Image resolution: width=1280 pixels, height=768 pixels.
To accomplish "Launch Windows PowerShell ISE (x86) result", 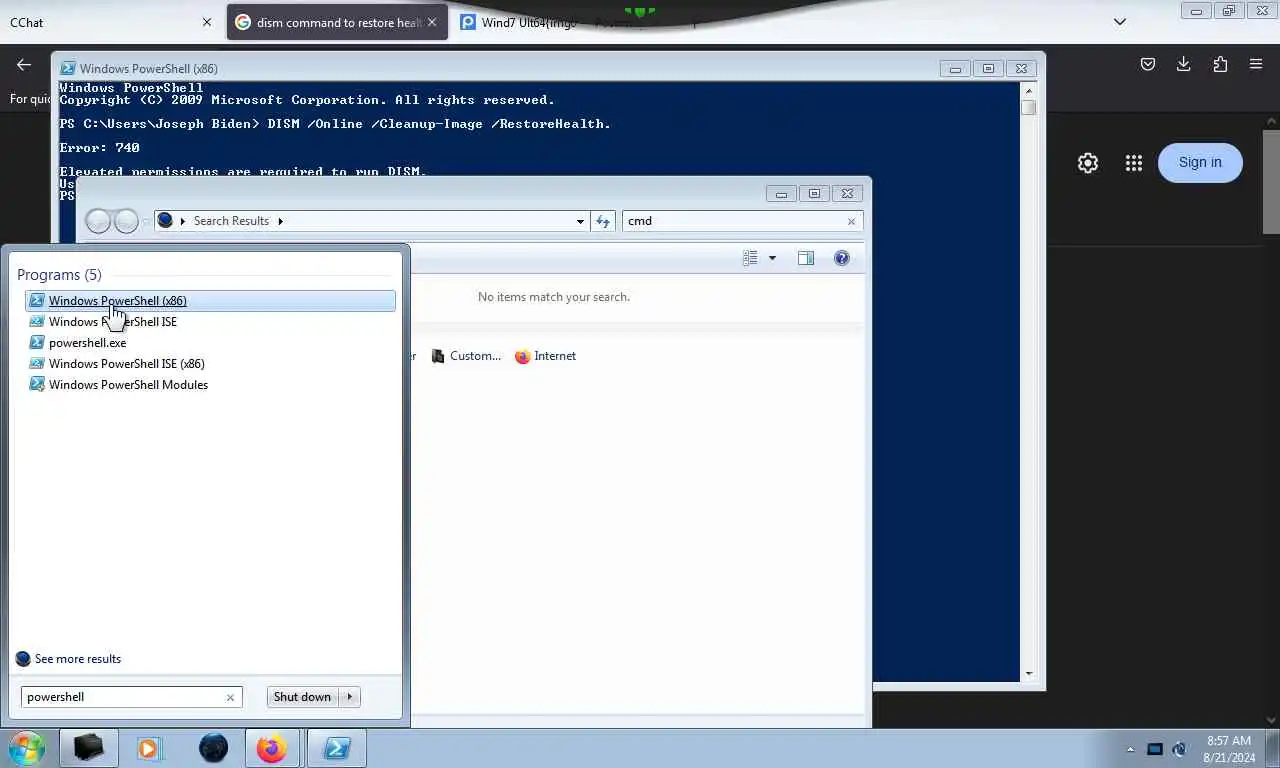I will (x=210, y=364).
